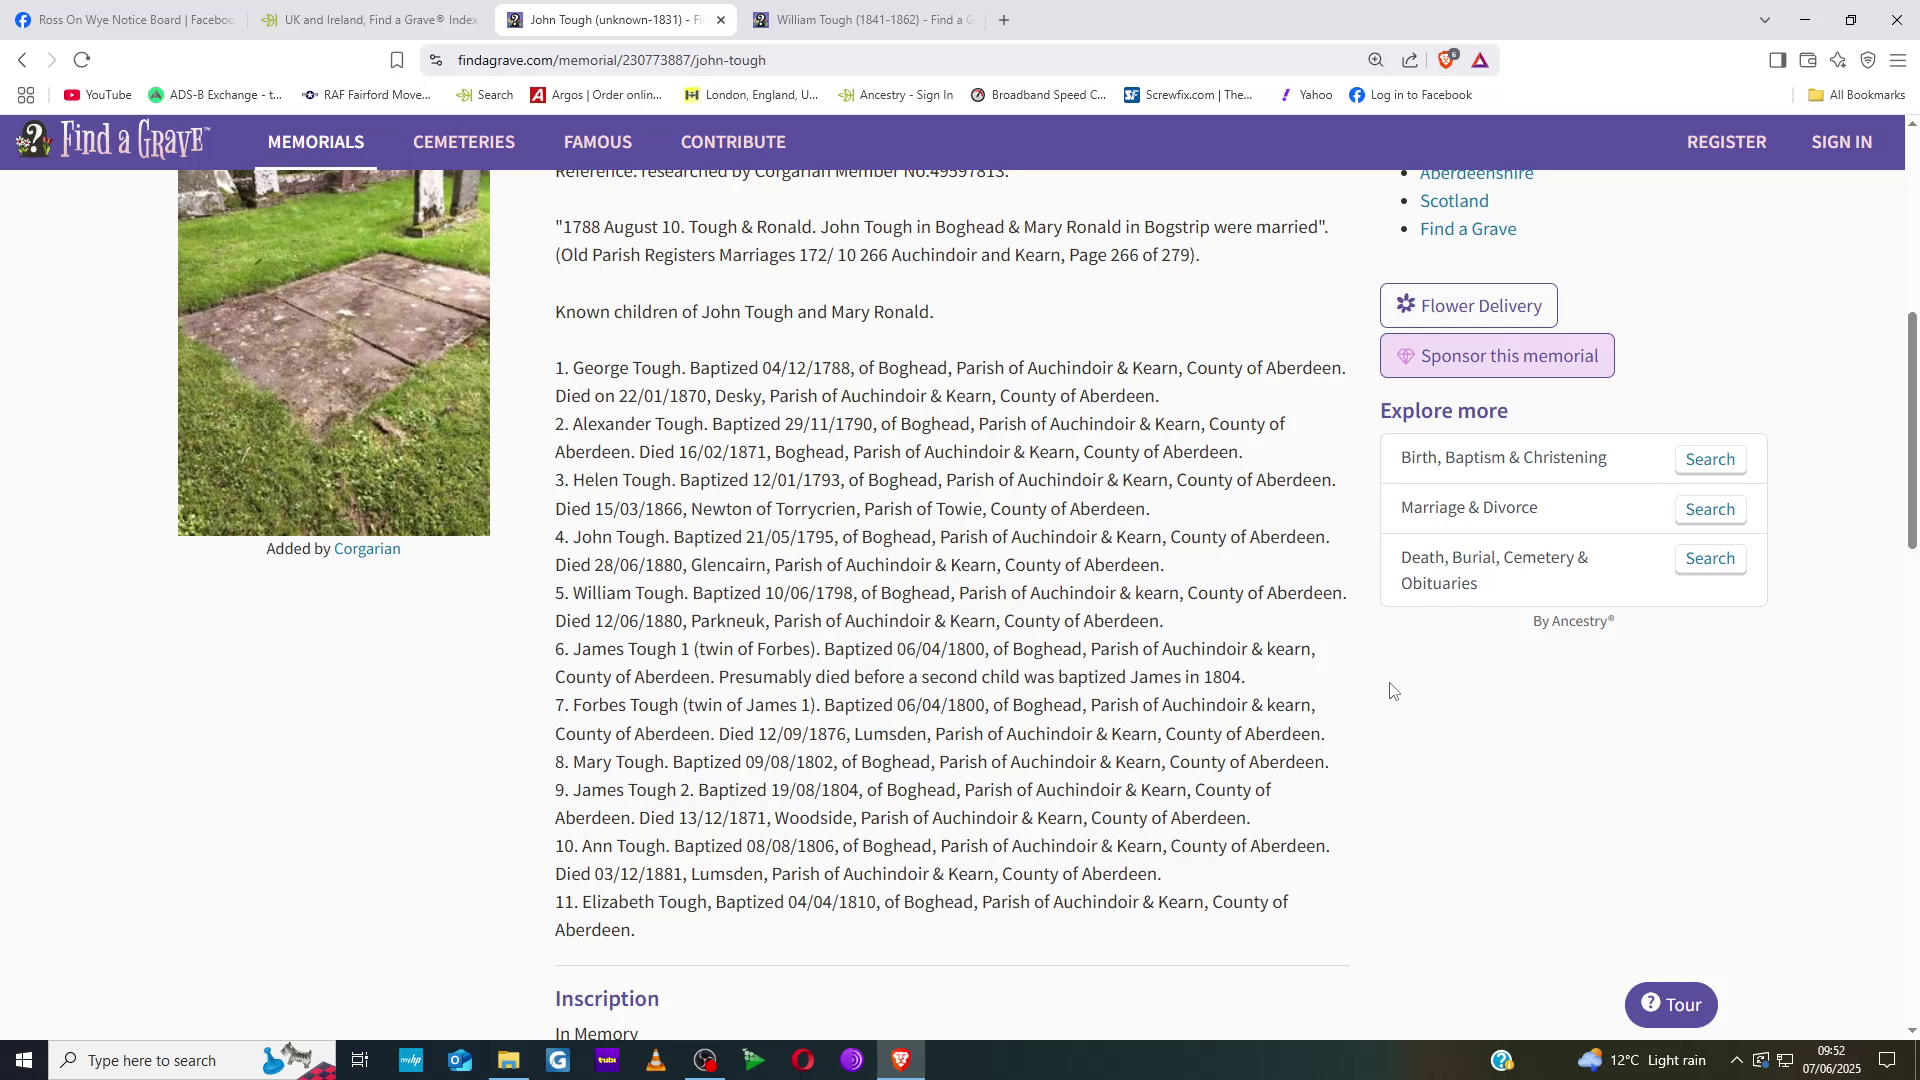1920x1080 pixels.
Task: Open Brave hamburger main menu
Action: [1898, 60]
